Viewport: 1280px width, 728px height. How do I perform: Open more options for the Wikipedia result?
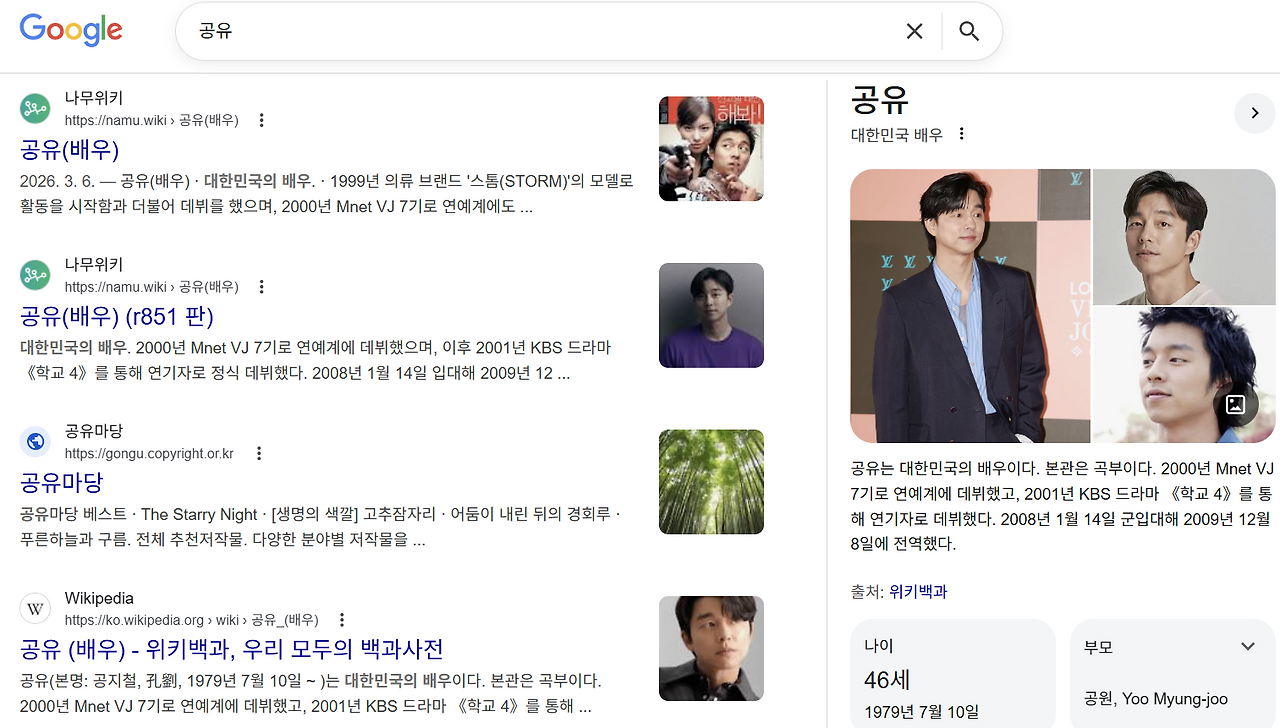[x=341, y=620]
